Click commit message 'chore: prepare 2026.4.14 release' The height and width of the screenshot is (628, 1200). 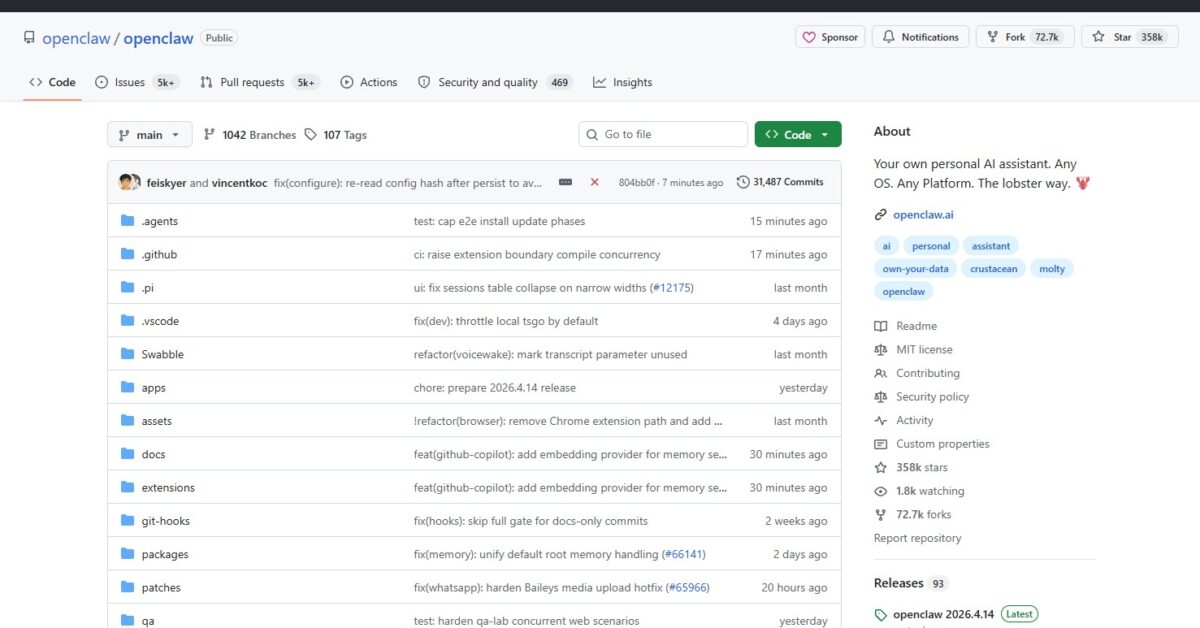coord(495,388)
